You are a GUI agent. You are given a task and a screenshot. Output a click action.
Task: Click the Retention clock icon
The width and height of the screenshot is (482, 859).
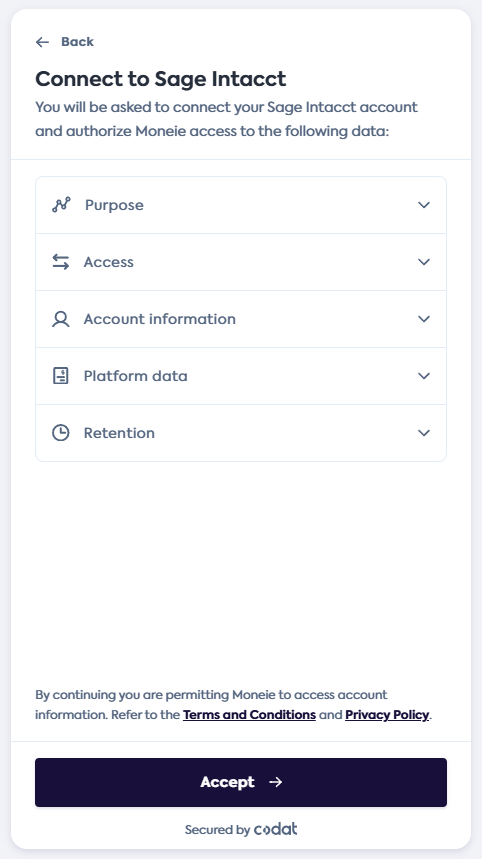61,433
